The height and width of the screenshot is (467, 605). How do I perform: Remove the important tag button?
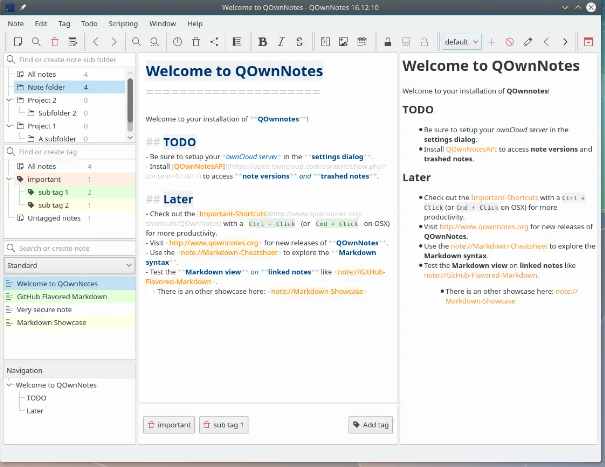[x=169, y=425]
